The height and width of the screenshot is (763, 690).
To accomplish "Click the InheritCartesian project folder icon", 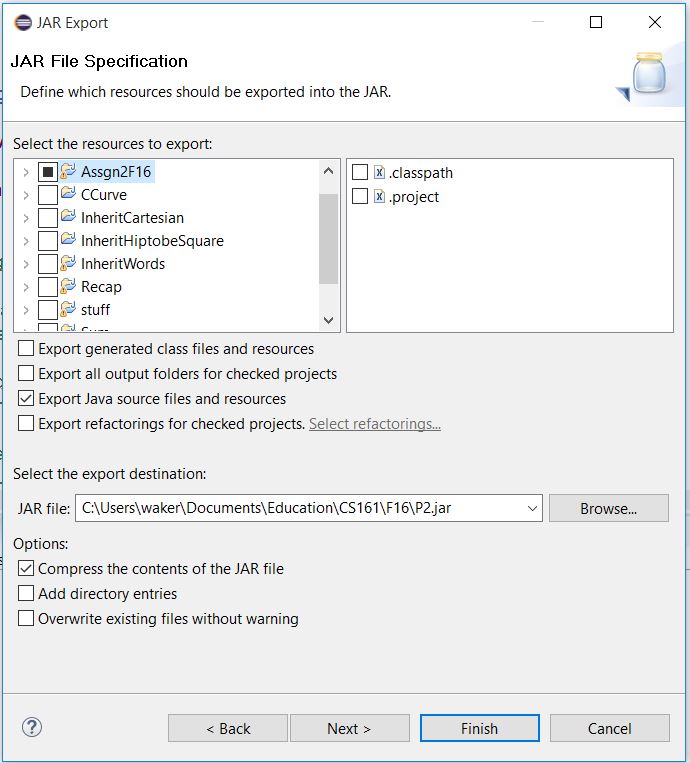I will click(x=68, y=217).
